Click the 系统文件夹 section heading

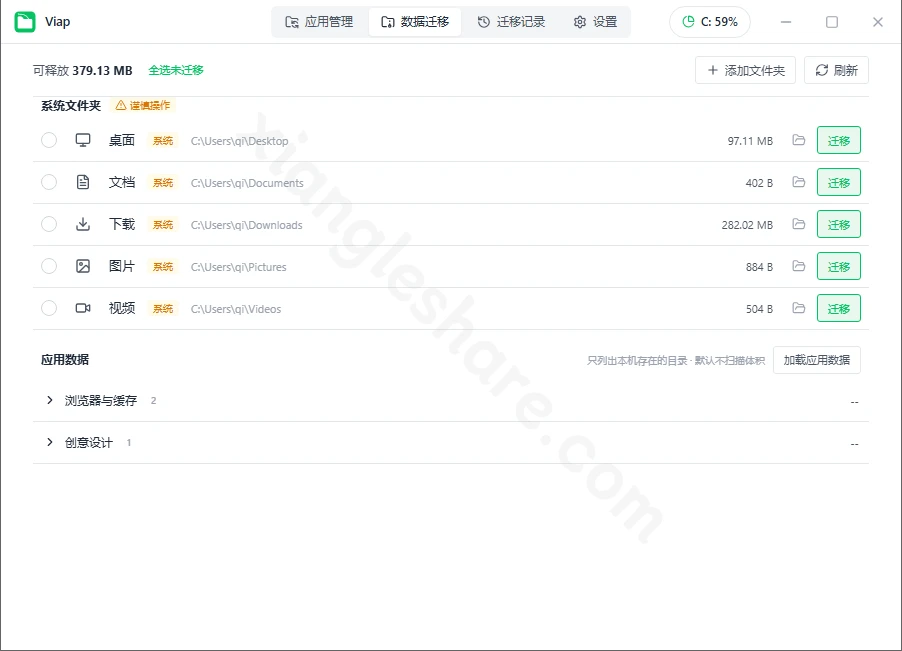click(x=71, y=105)
